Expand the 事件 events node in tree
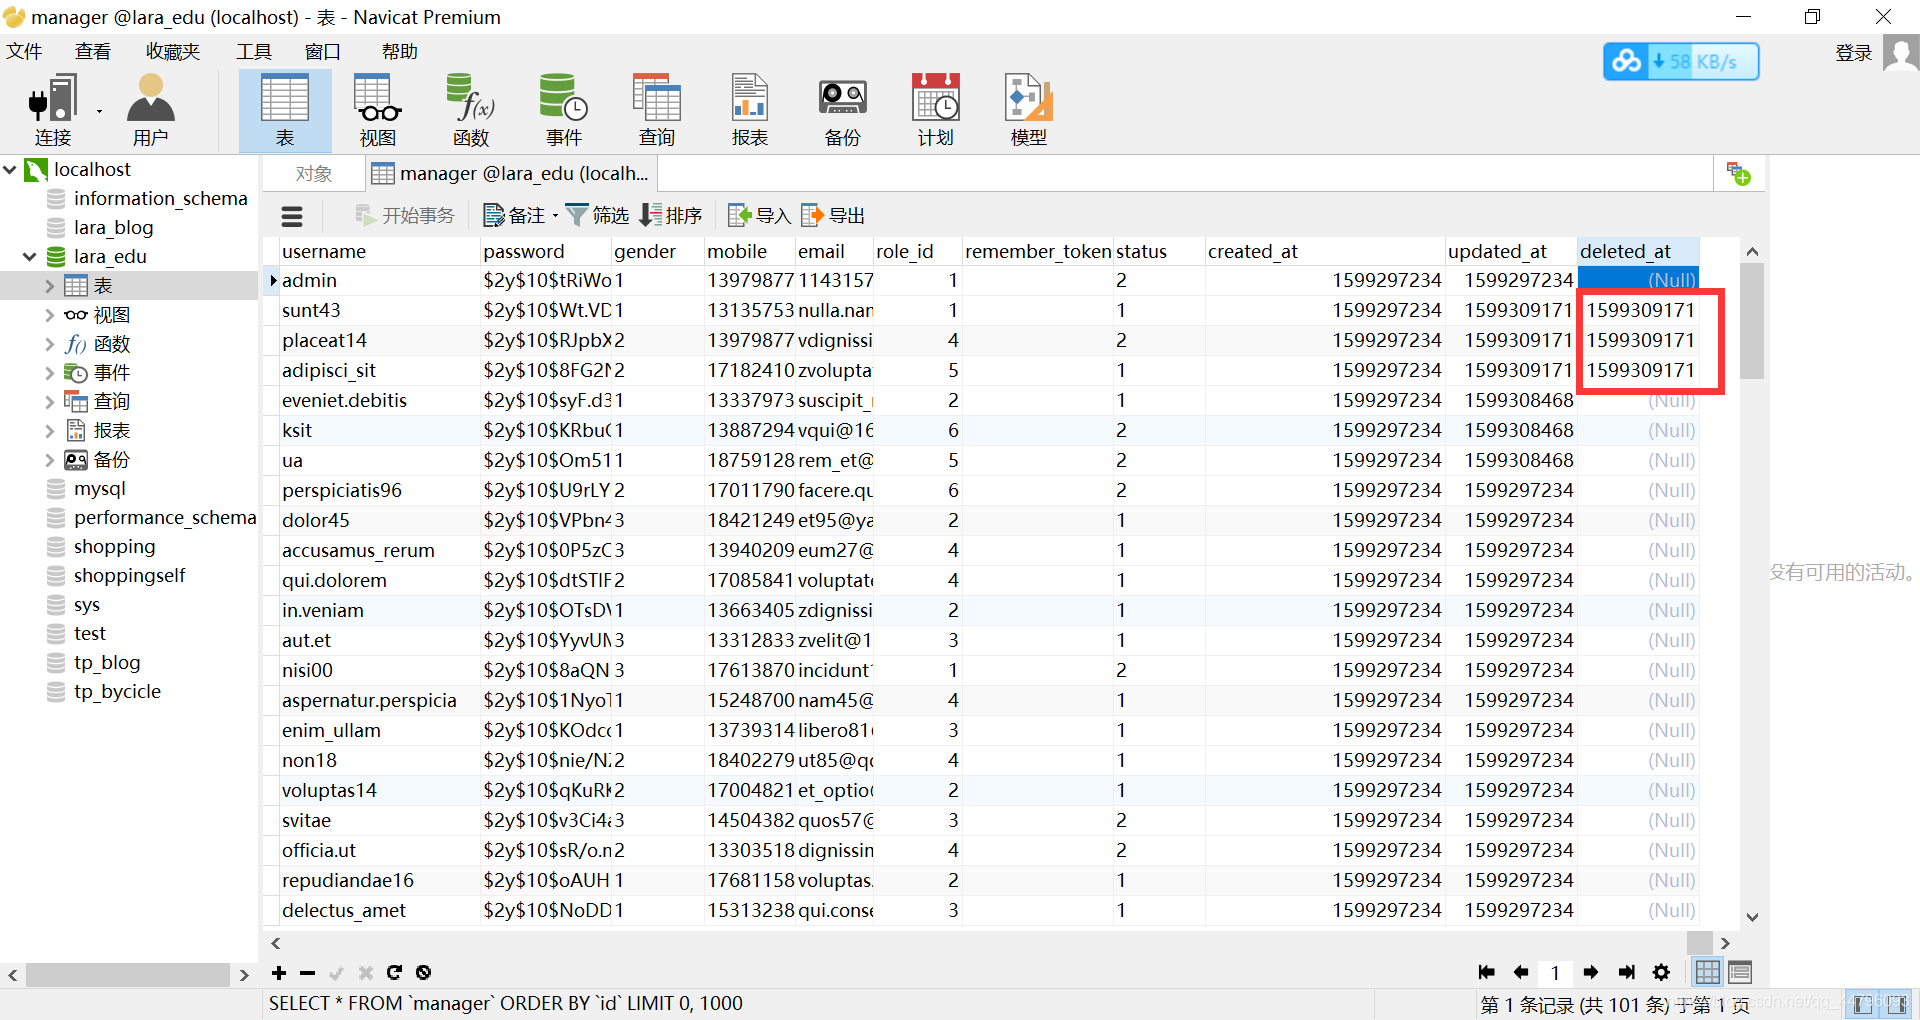This screenshot has height=1020, width=1920. pos(49,373)
